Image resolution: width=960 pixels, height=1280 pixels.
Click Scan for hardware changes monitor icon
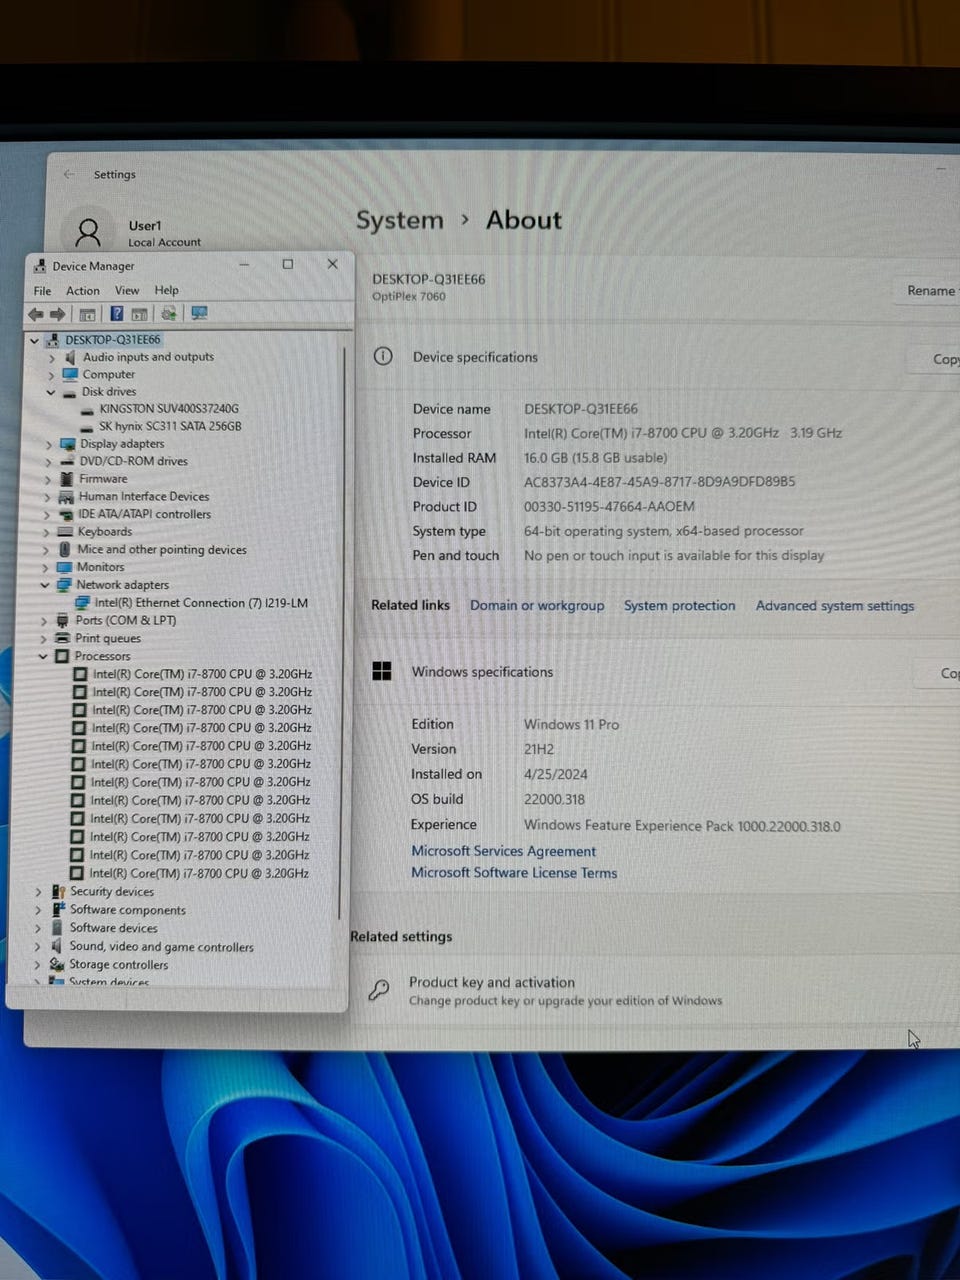[x=199, y=314]
